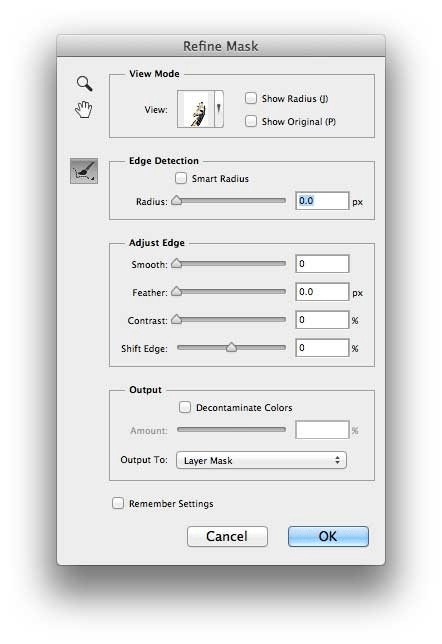Click the Radius px value field

(x=322, y=201)
